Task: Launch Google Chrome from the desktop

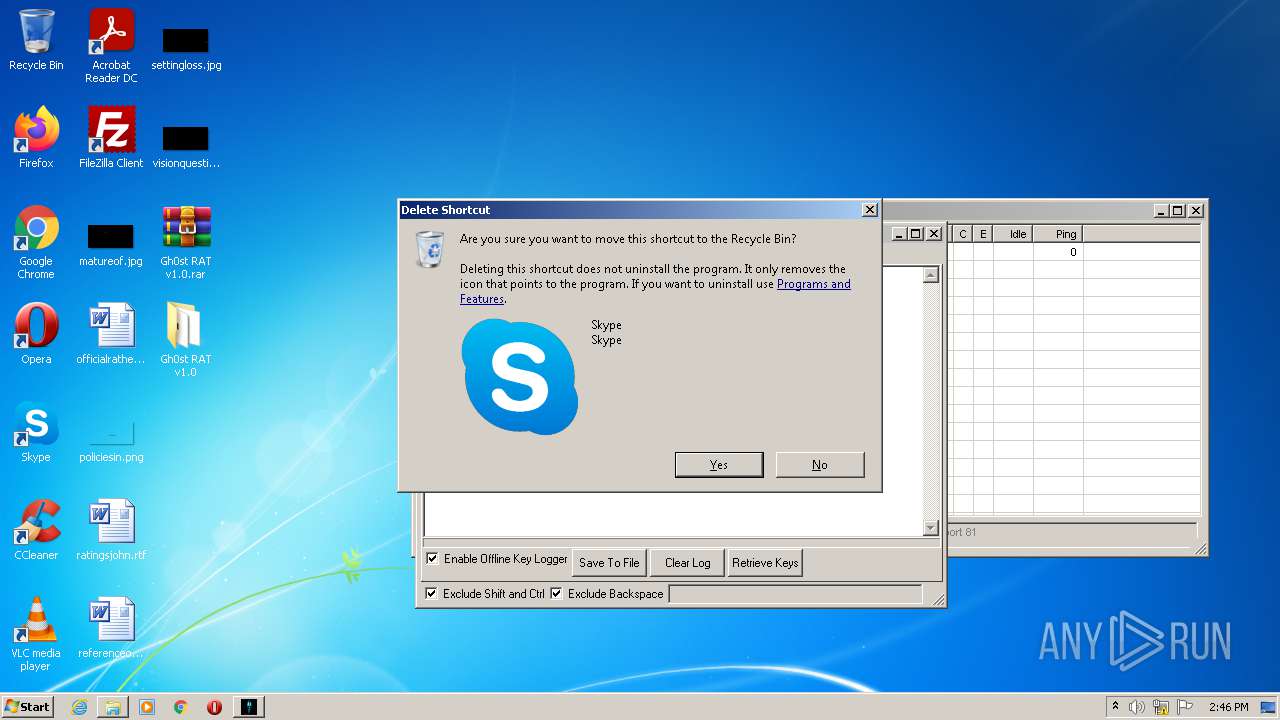Action: 36,242
